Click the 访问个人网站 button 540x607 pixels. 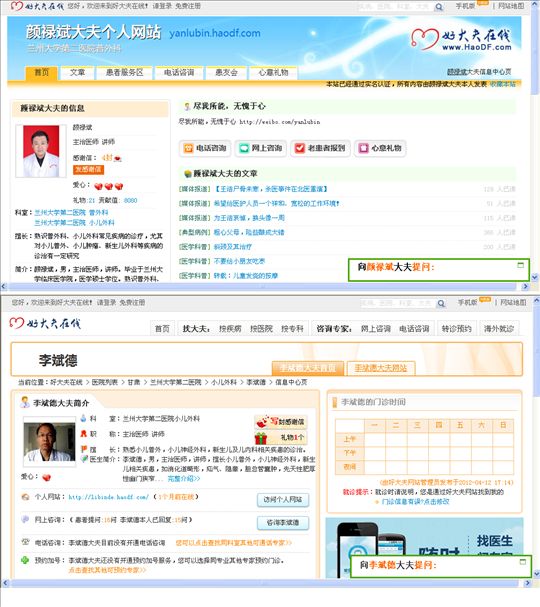(x=283, y=500)
